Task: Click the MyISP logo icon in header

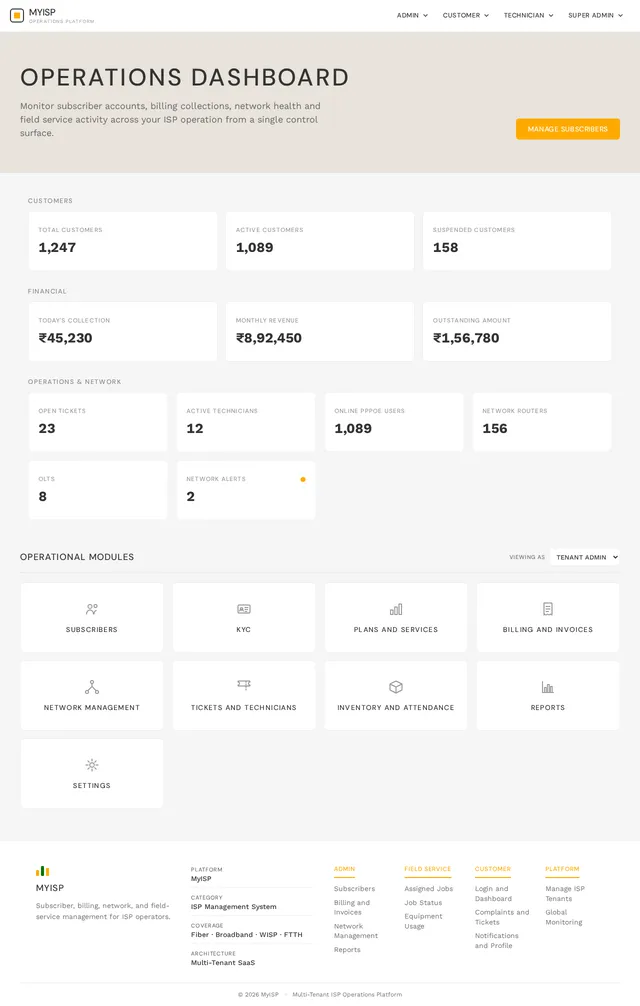Action: [17, 15]
